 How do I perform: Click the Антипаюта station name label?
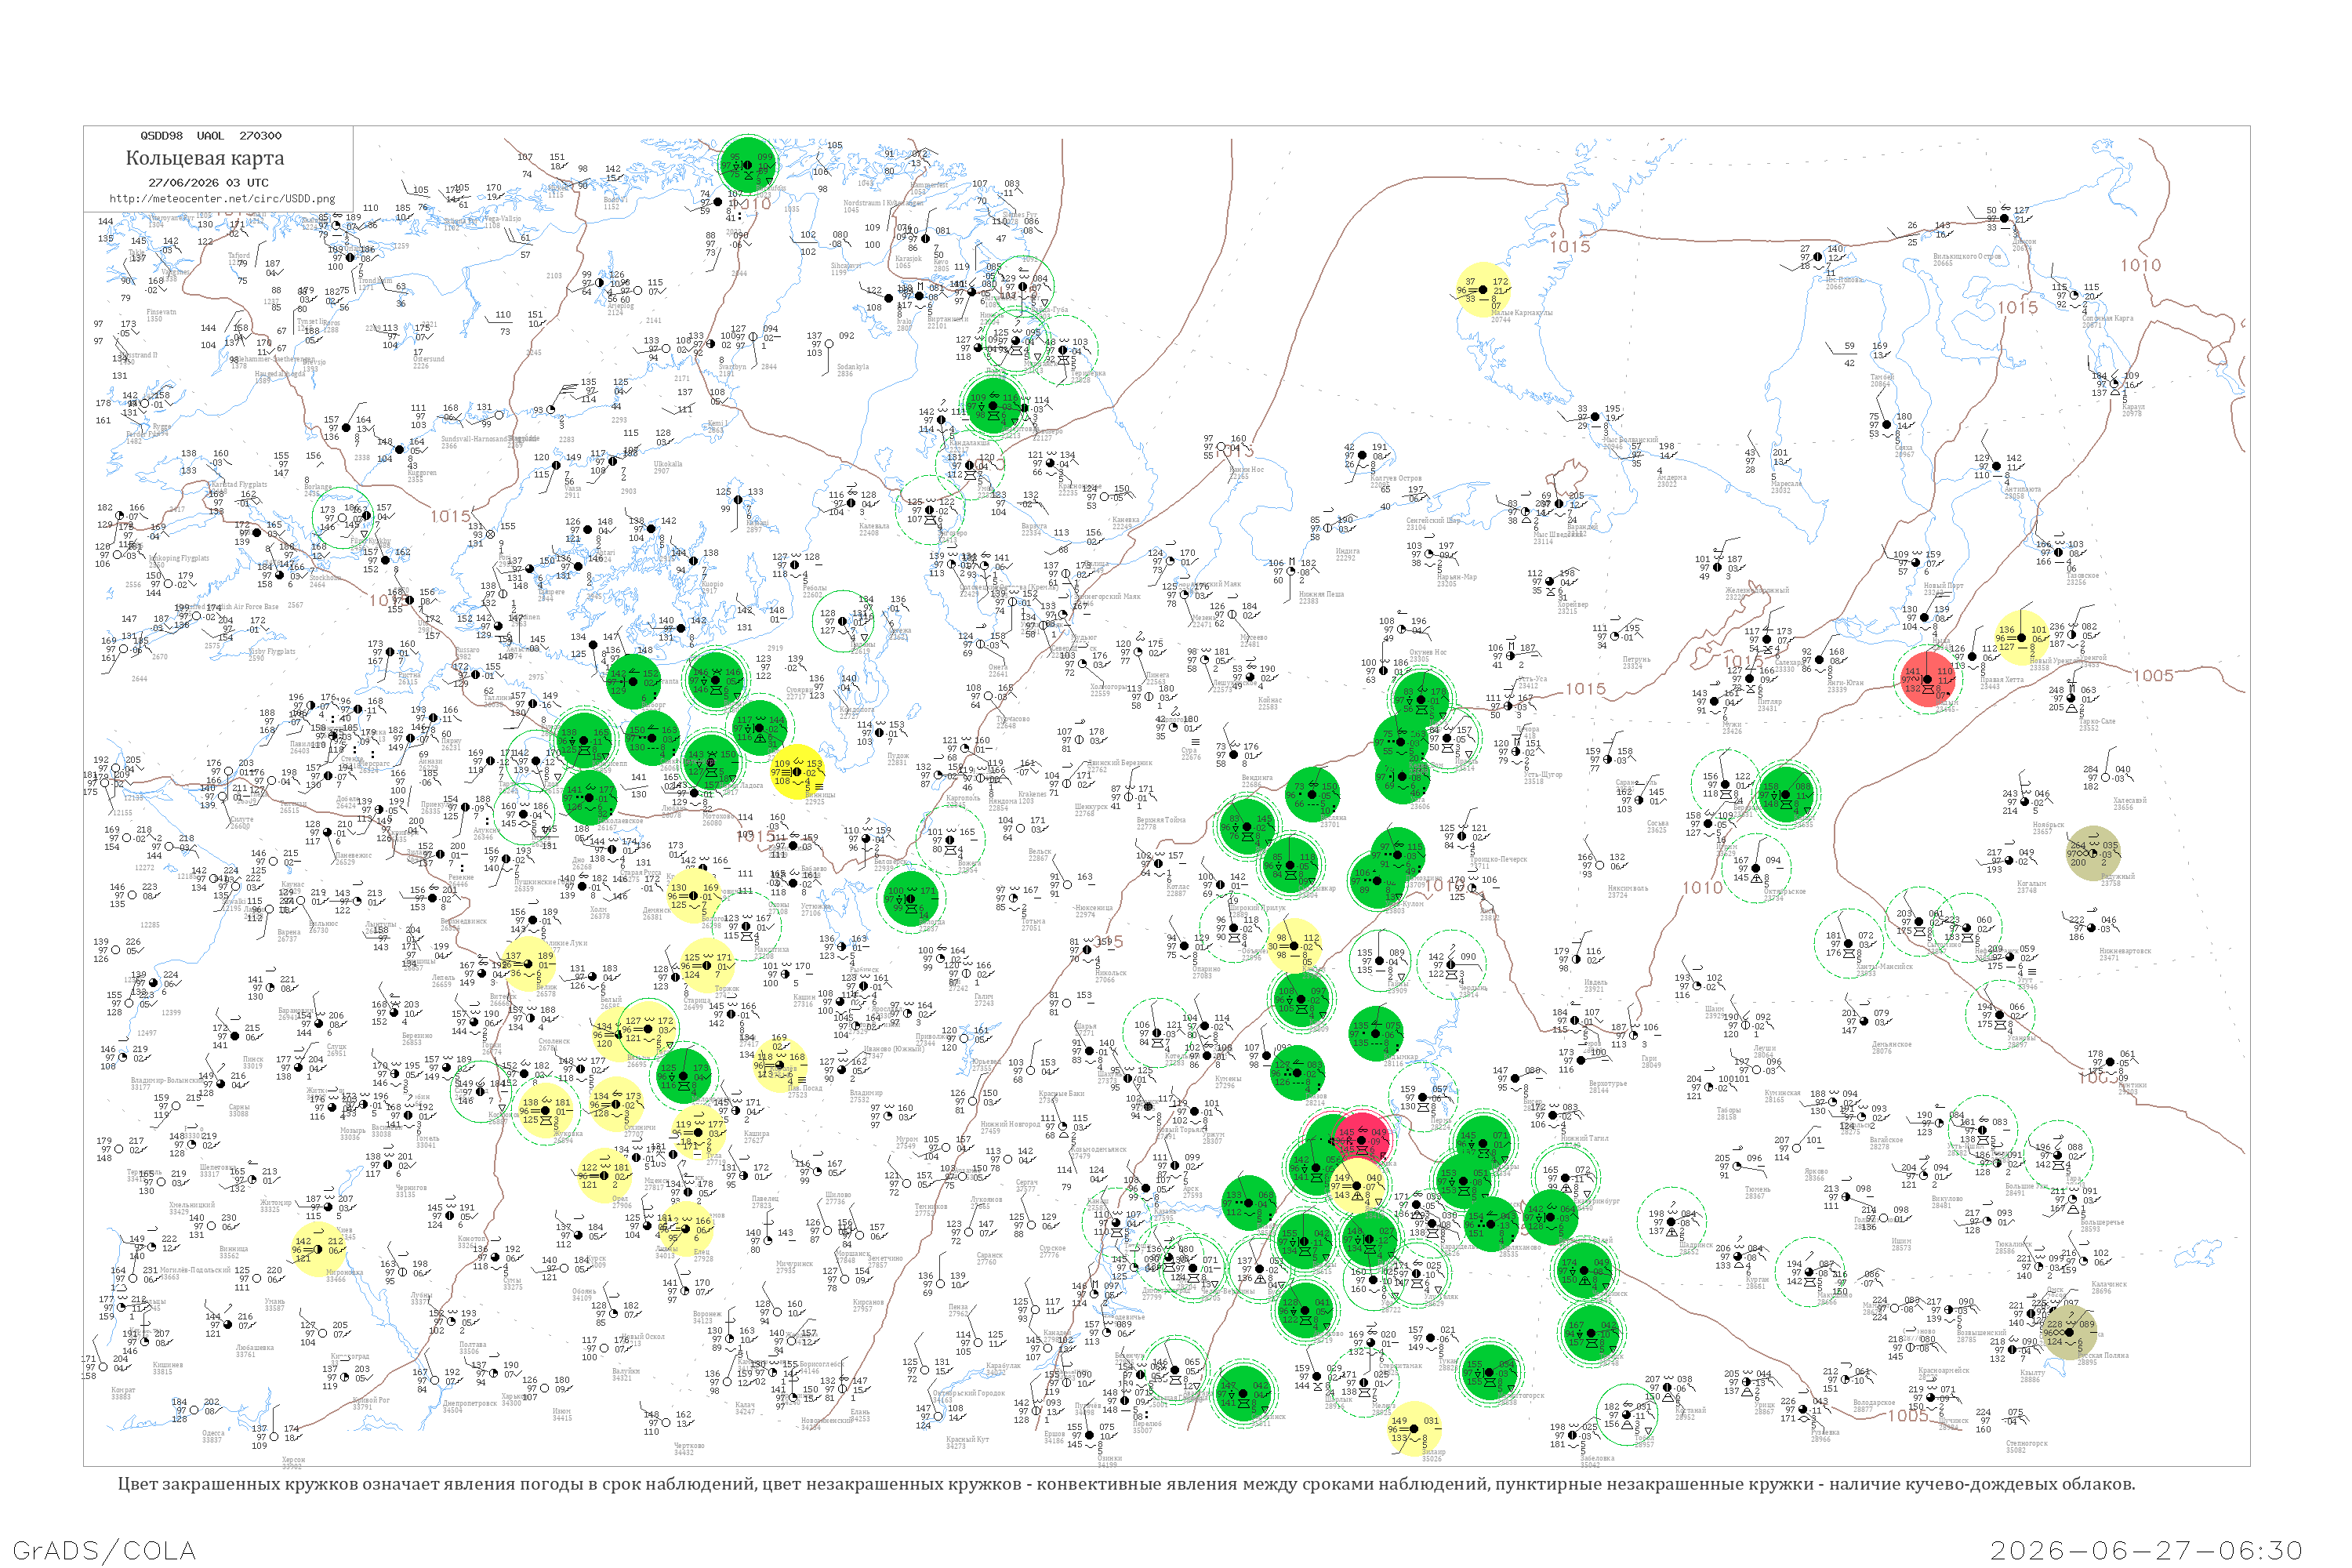pyautogui.click(x=2024, y=489)
